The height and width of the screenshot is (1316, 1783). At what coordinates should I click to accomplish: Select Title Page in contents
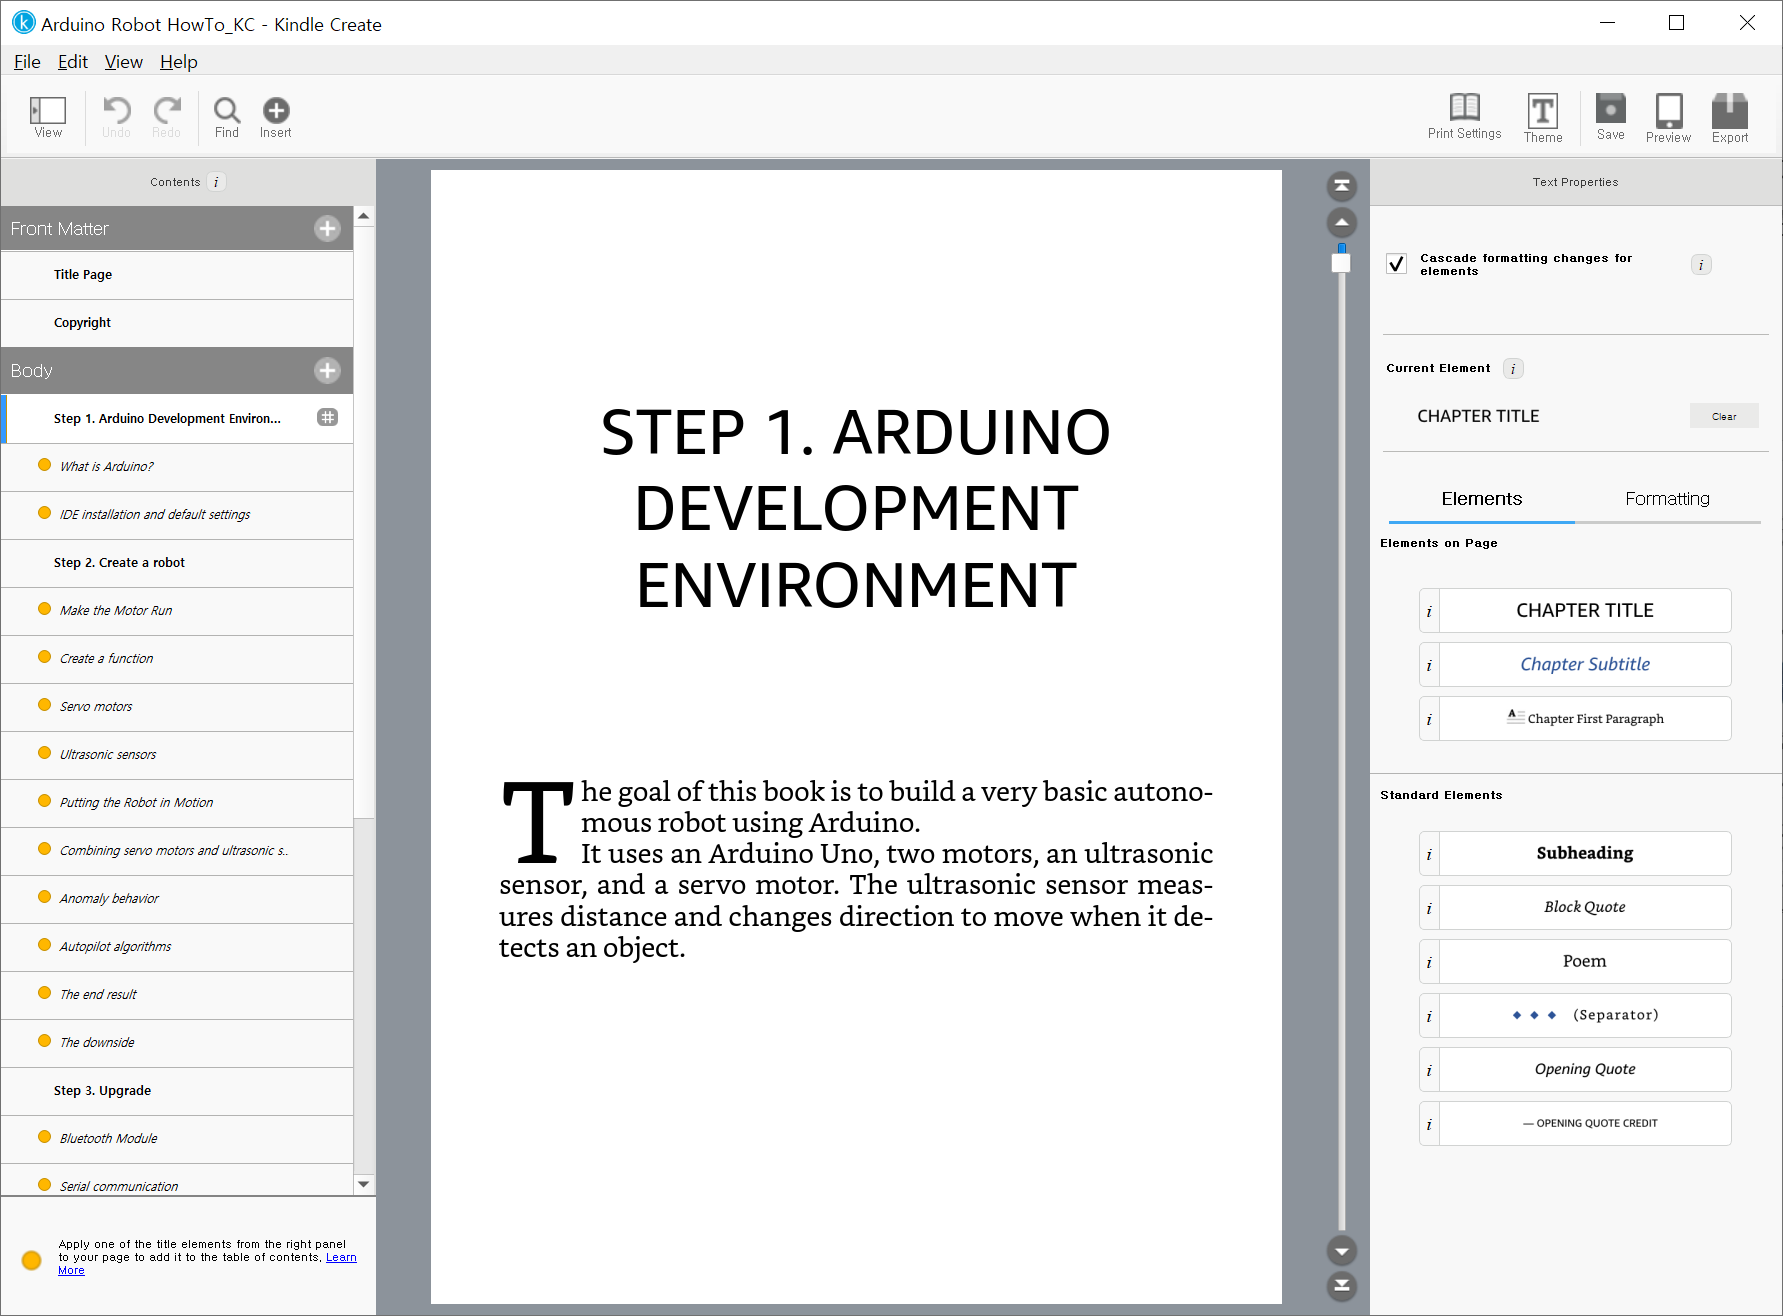[x=177, y=275]
